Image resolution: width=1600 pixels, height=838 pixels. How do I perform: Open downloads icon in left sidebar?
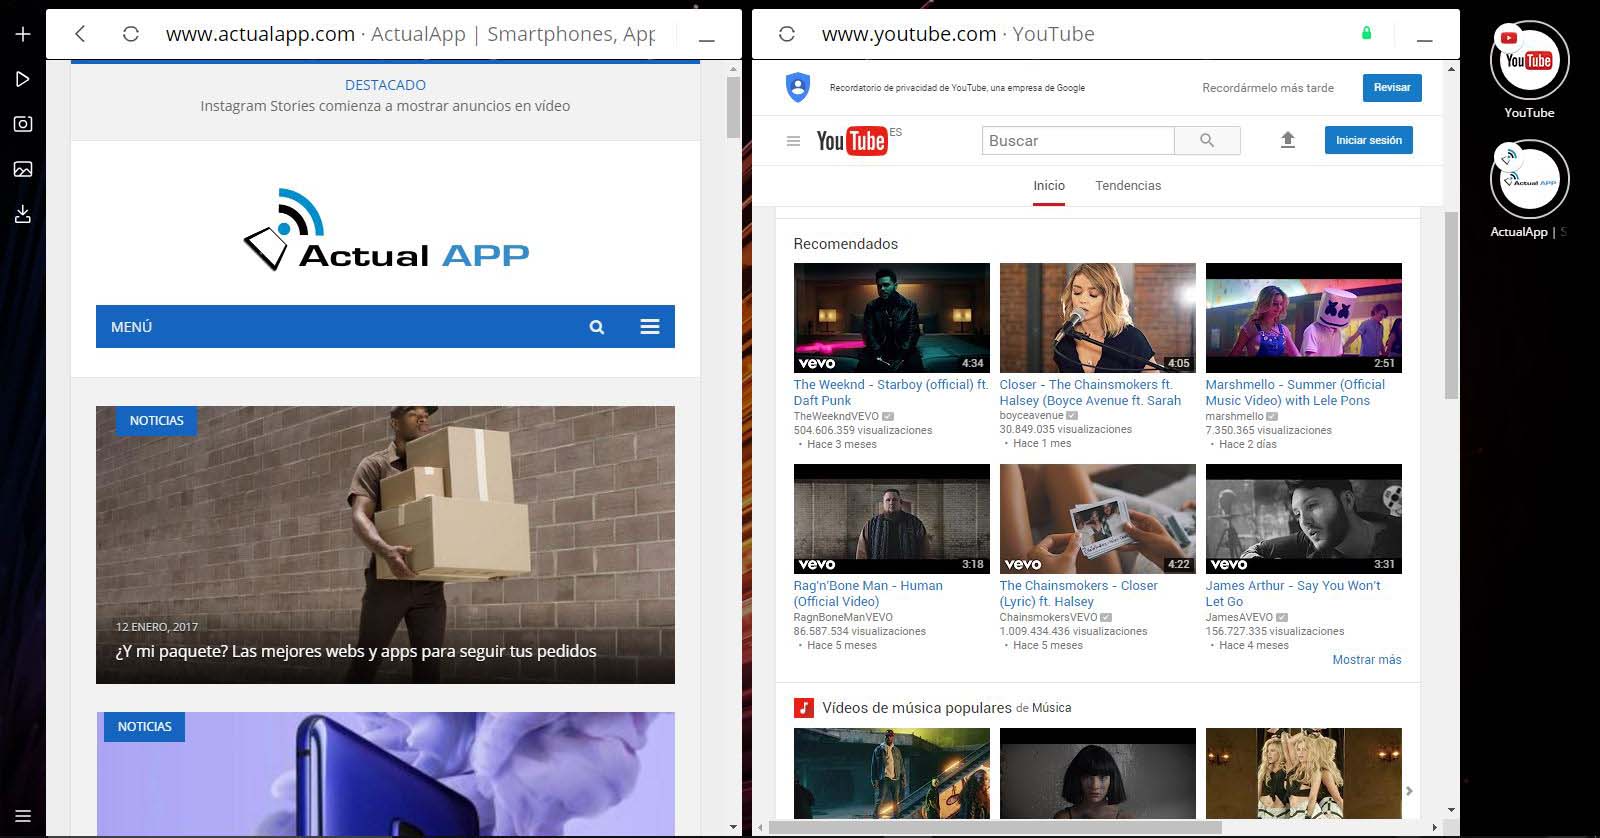[23, 214]
